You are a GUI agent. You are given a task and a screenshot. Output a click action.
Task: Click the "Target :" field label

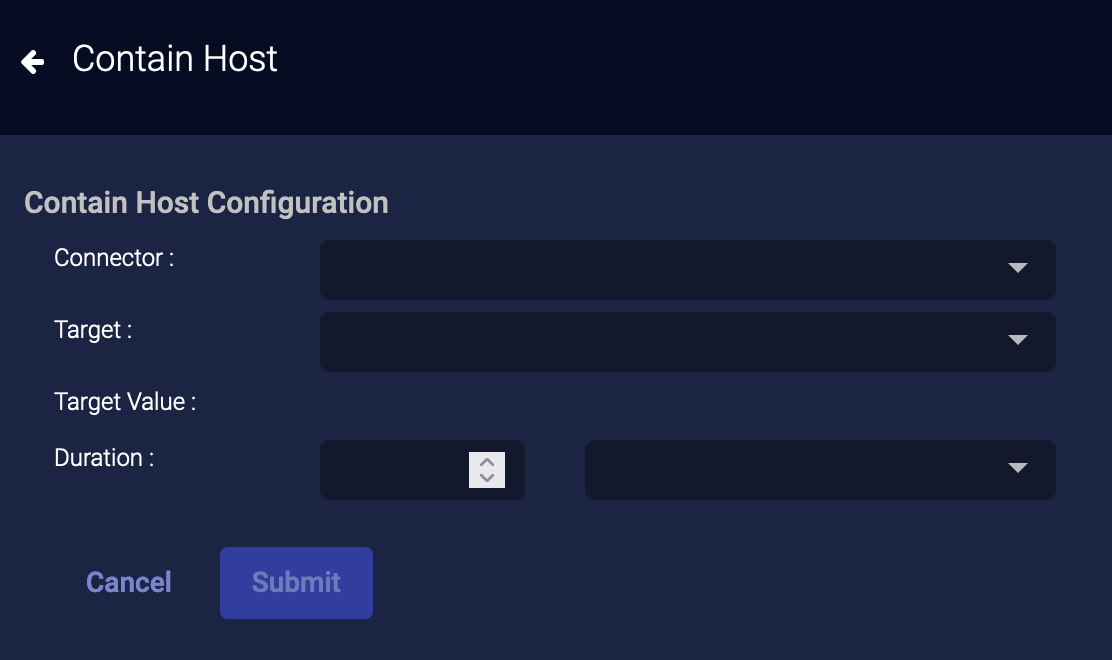[x=93, y=330]
